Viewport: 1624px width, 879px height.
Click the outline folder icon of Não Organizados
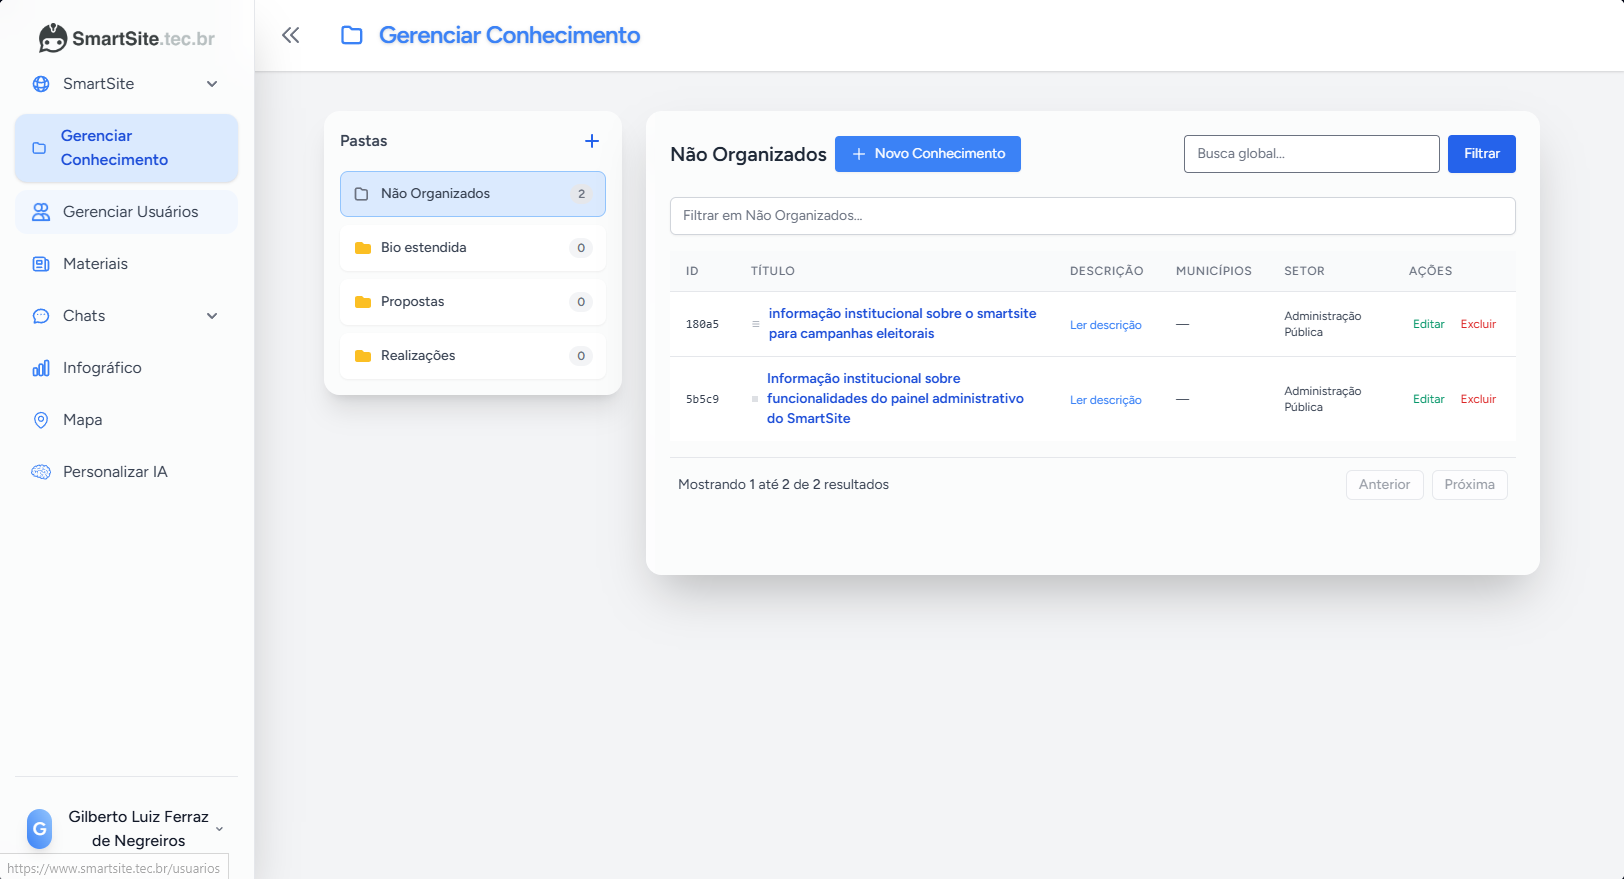362,194
